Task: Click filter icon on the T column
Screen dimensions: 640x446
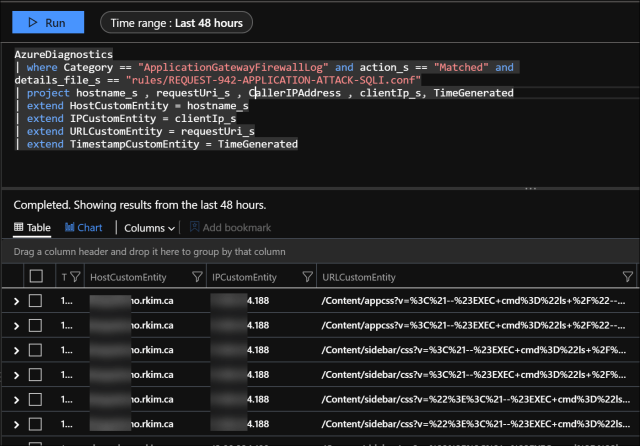Action: pos(76,277)
